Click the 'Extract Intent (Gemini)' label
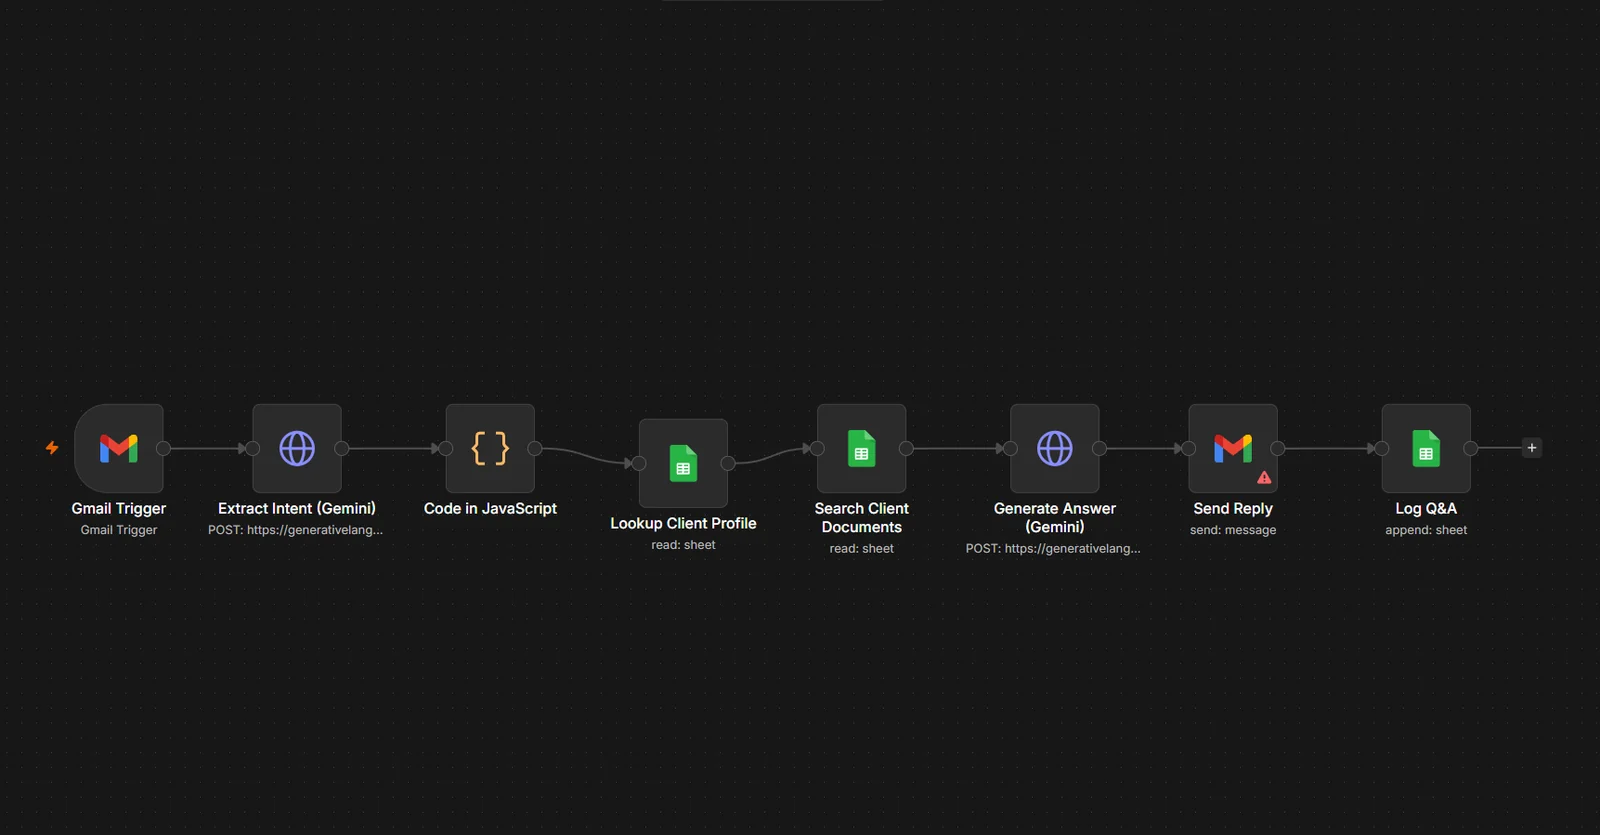1600x835 pixels. point(297,508)
